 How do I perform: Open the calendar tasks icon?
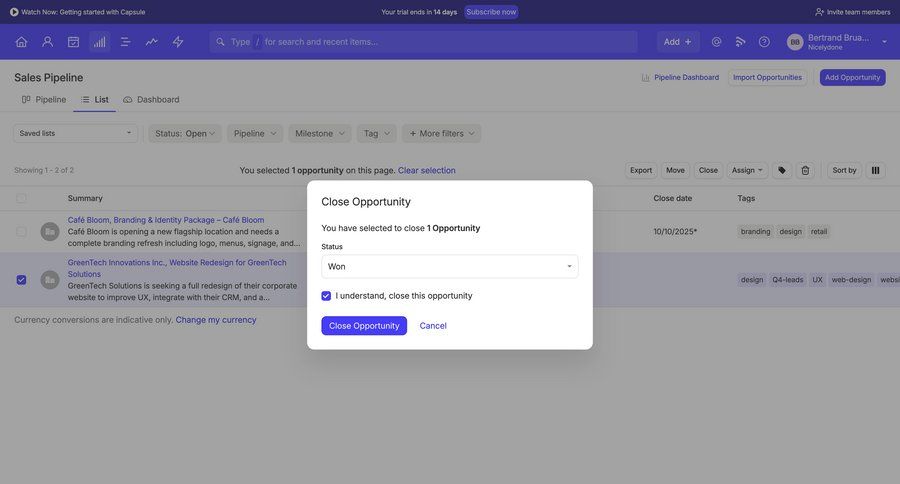(73, 42)
